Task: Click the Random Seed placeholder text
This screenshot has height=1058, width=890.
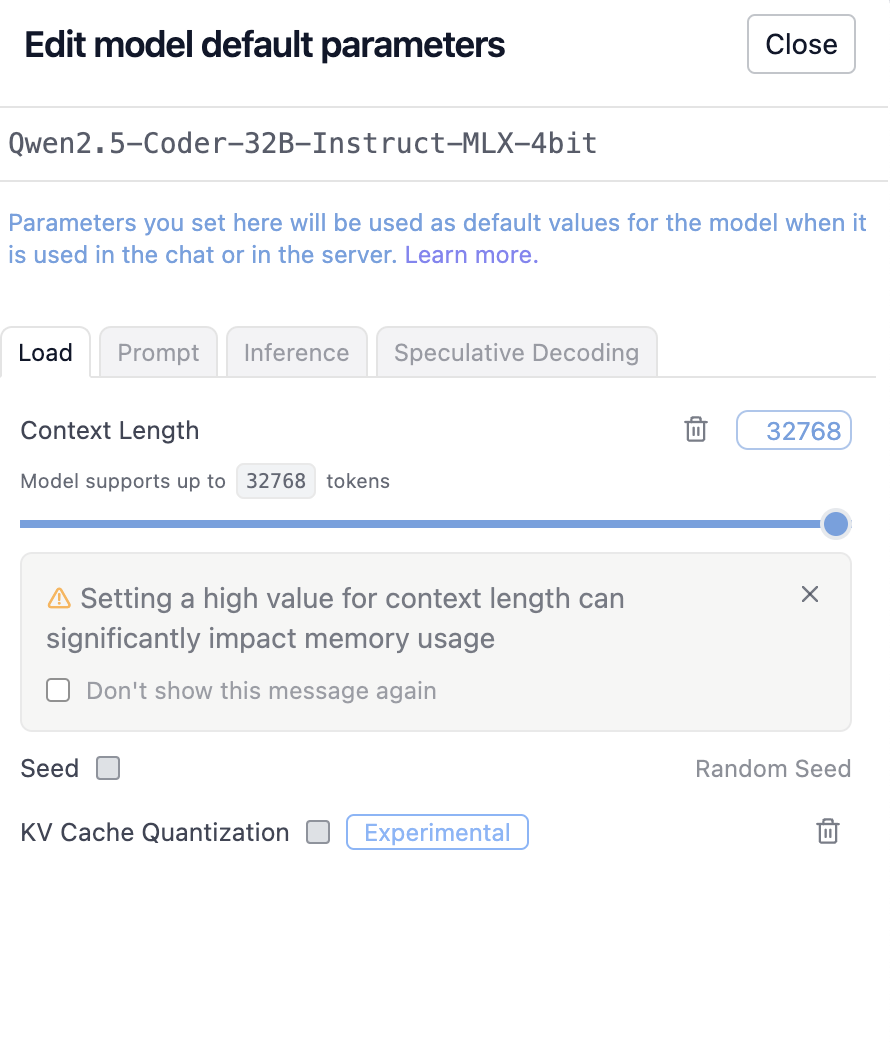Action: click(x=773, y=769)
